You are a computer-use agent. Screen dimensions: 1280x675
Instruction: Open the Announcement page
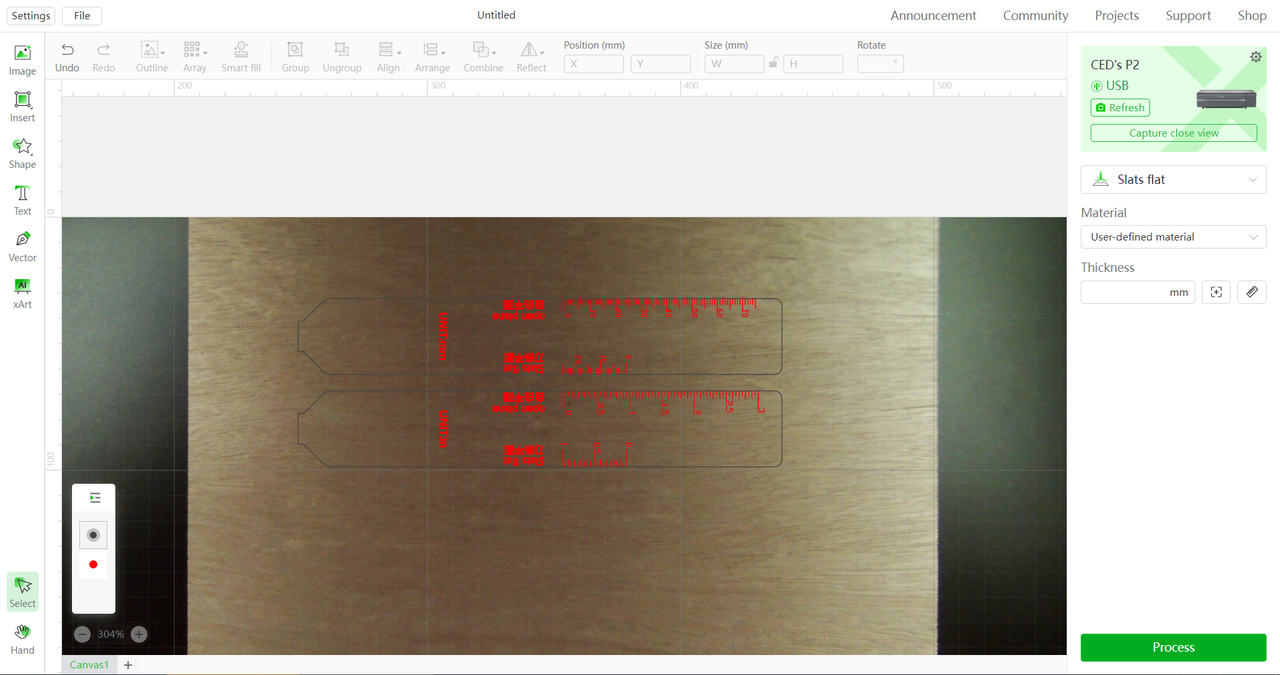[x=933, y=16]
